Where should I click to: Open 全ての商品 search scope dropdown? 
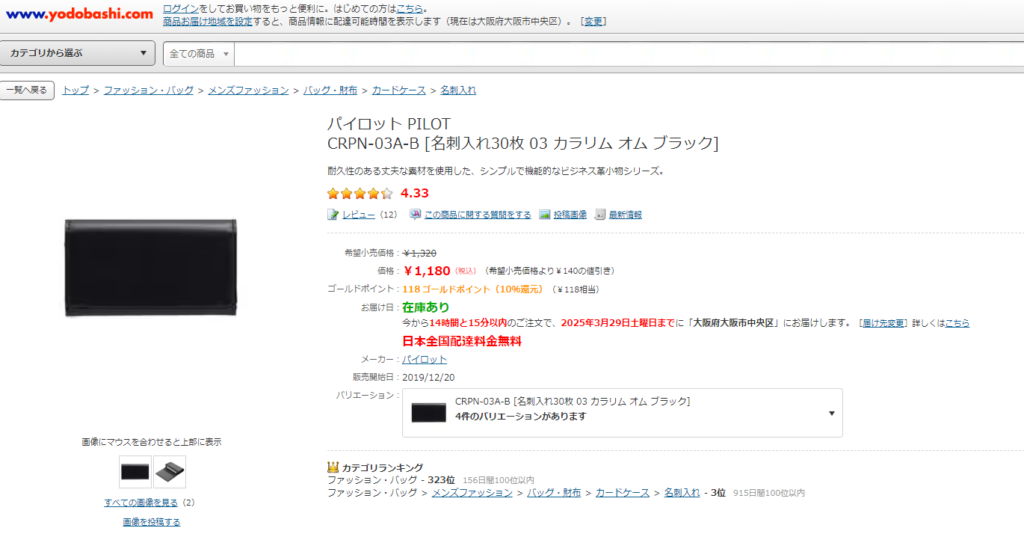pos(199,54)
